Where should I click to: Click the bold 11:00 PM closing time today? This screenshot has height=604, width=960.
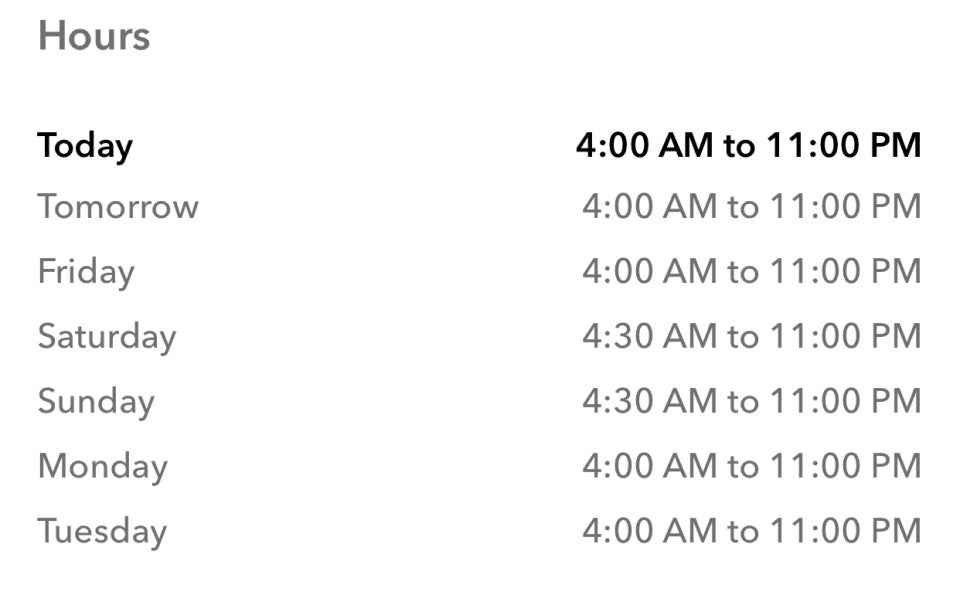tap(844, 145)
